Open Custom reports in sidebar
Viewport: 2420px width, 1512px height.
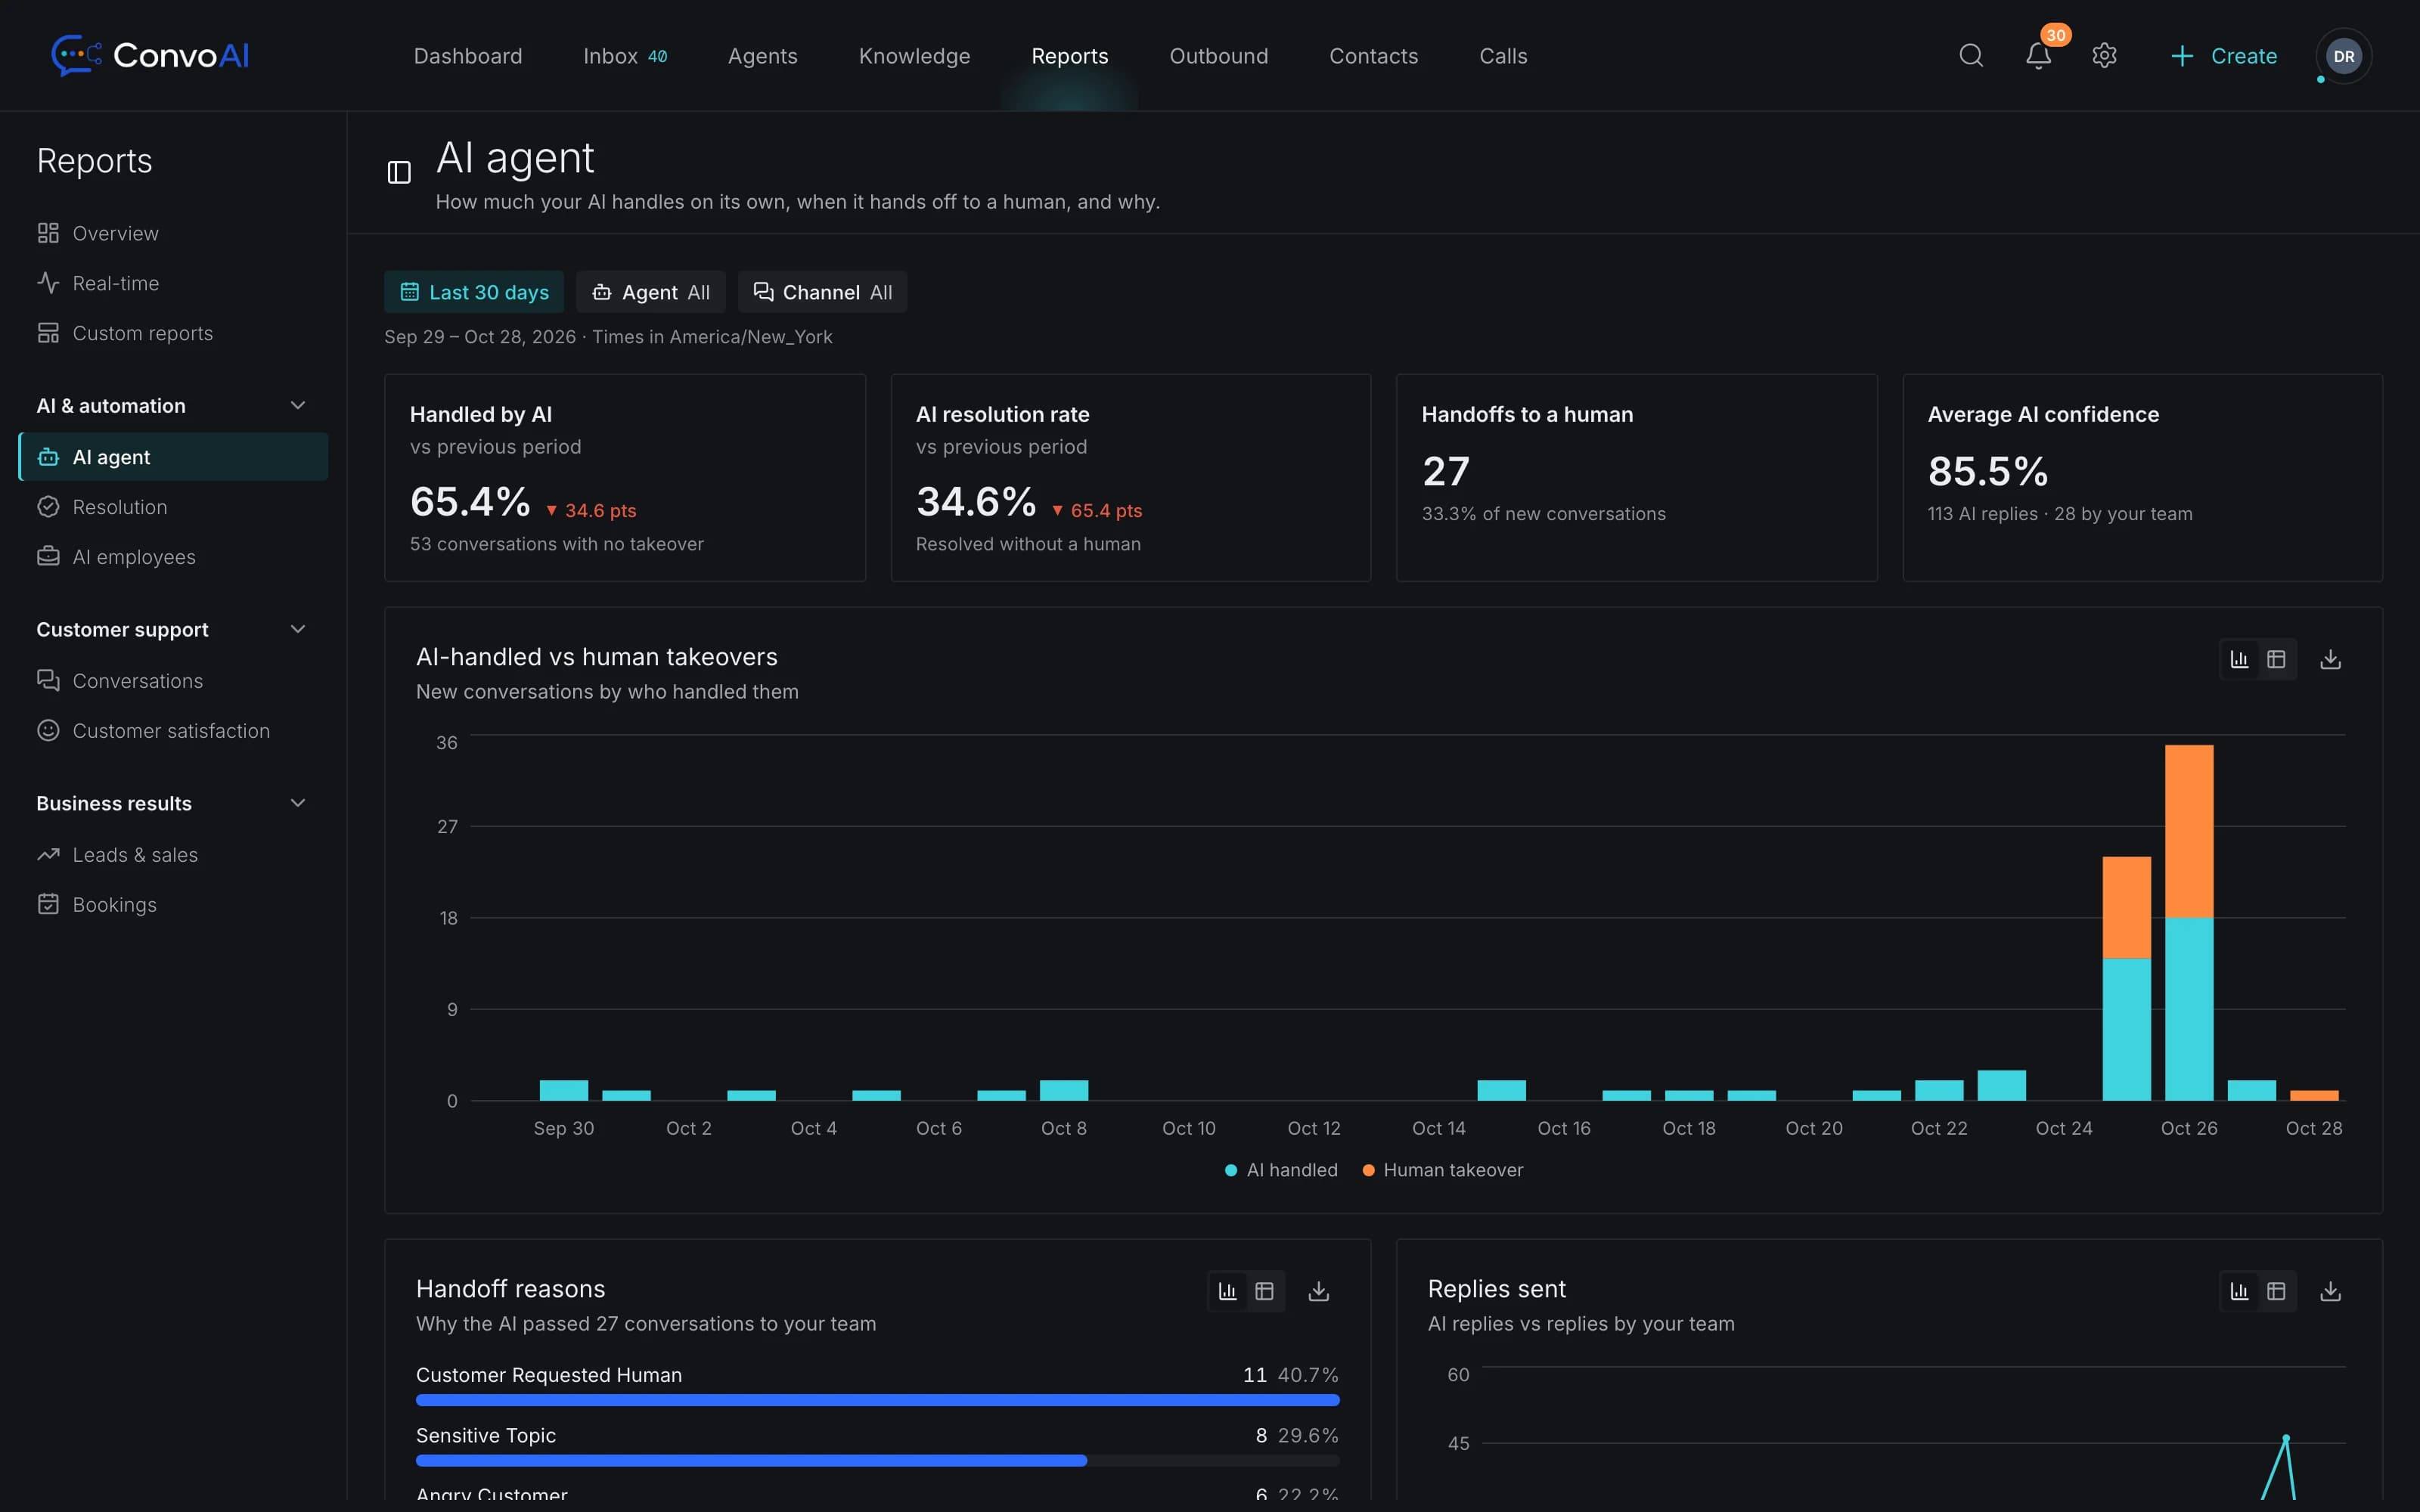click(172, 333)
